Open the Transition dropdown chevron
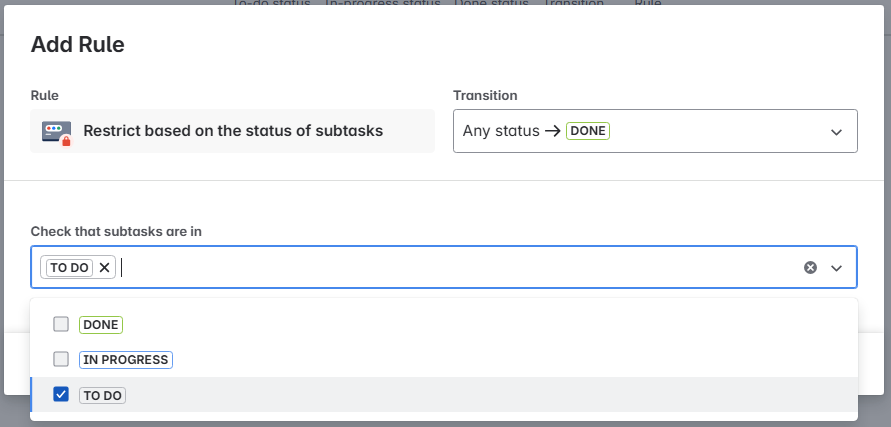891x427 pixels. coord(836,132)
